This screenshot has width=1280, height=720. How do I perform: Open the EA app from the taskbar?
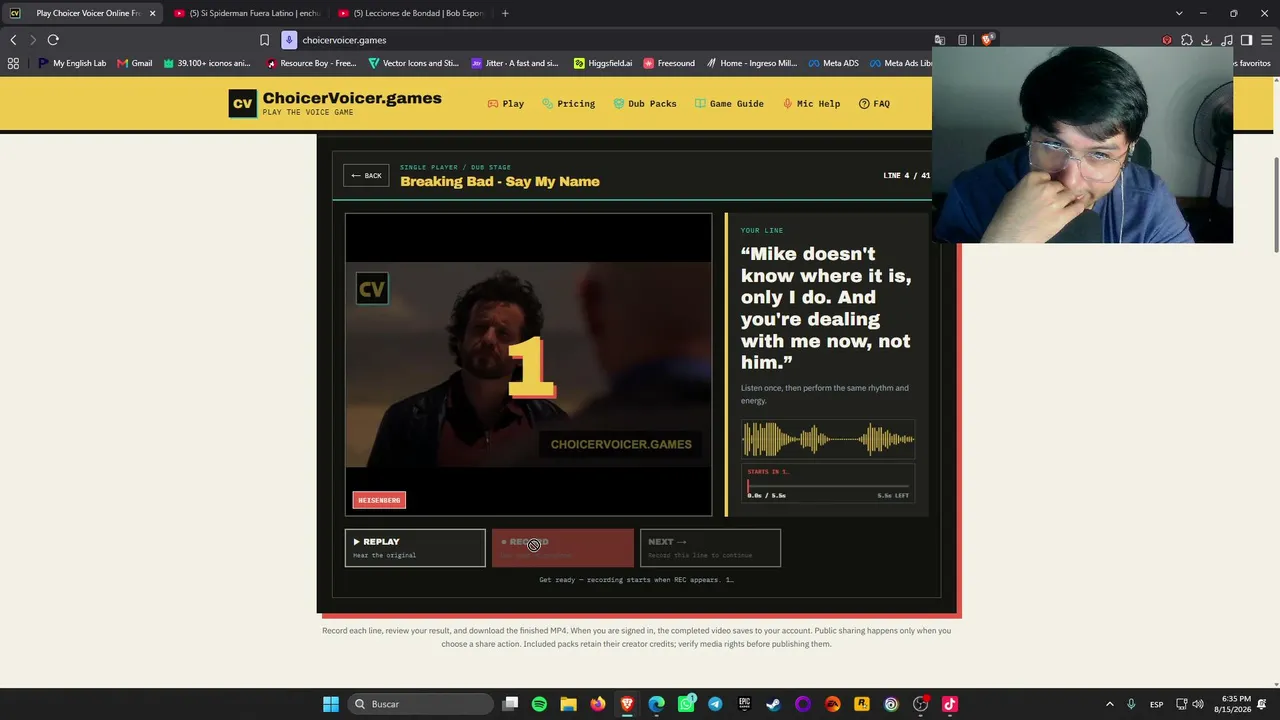[x=832, y=704]
